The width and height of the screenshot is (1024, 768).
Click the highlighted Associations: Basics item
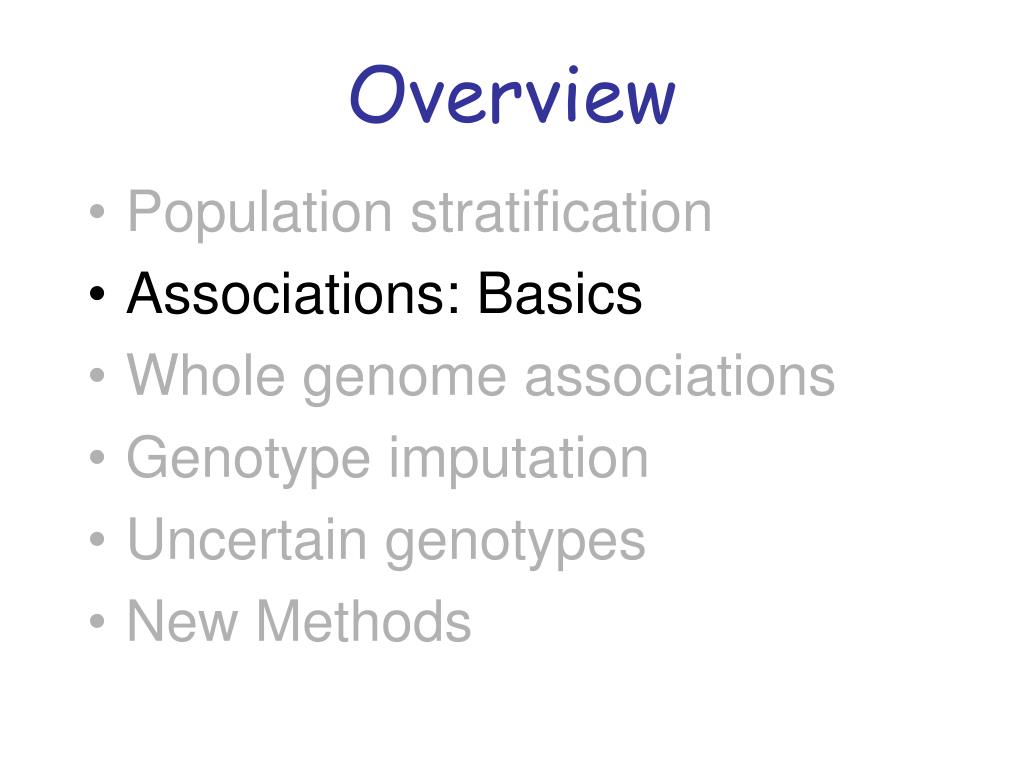click(385, 294)
